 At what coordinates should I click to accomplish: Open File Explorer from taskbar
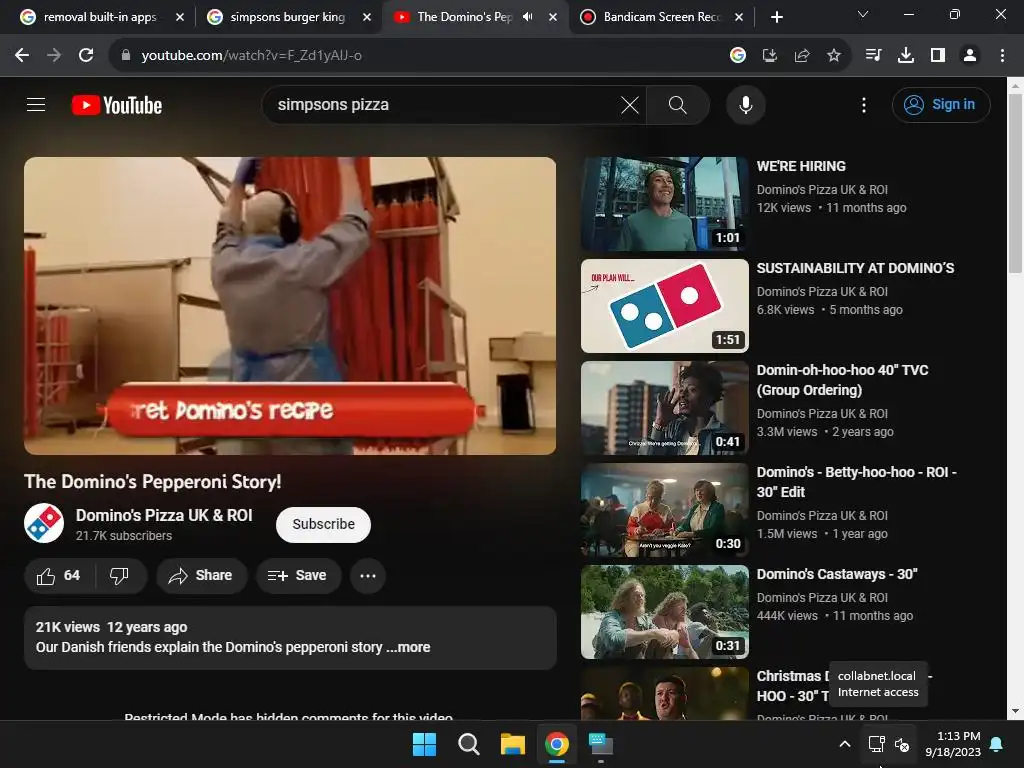(513, 744)
